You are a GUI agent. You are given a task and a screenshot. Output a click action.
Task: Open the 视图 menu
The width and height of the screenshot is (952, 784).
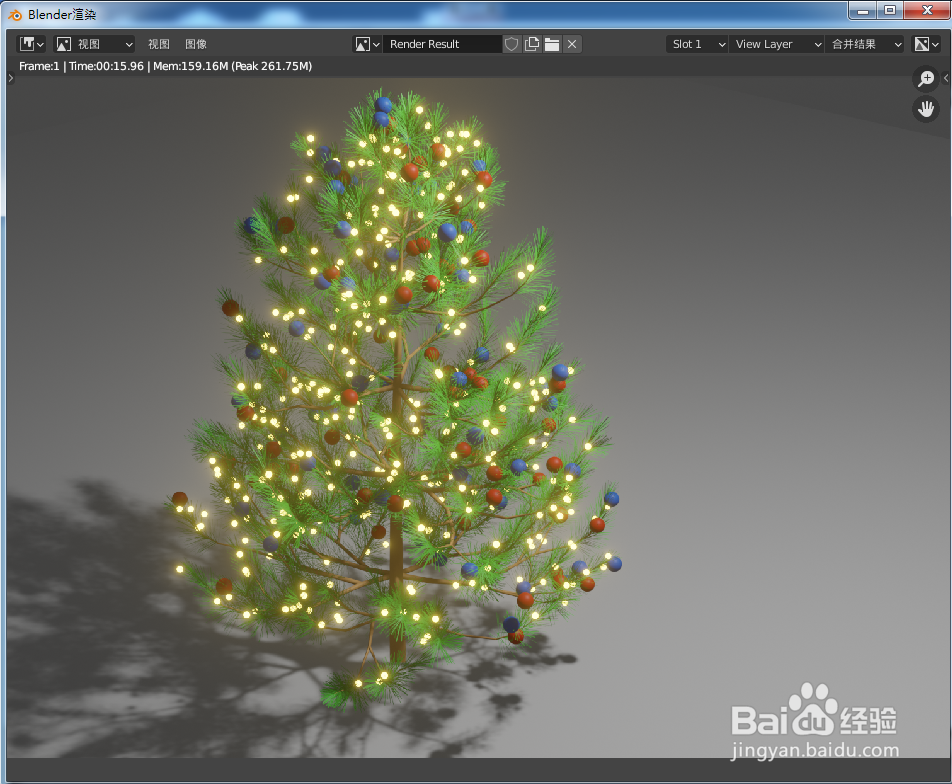coord(158,43)
